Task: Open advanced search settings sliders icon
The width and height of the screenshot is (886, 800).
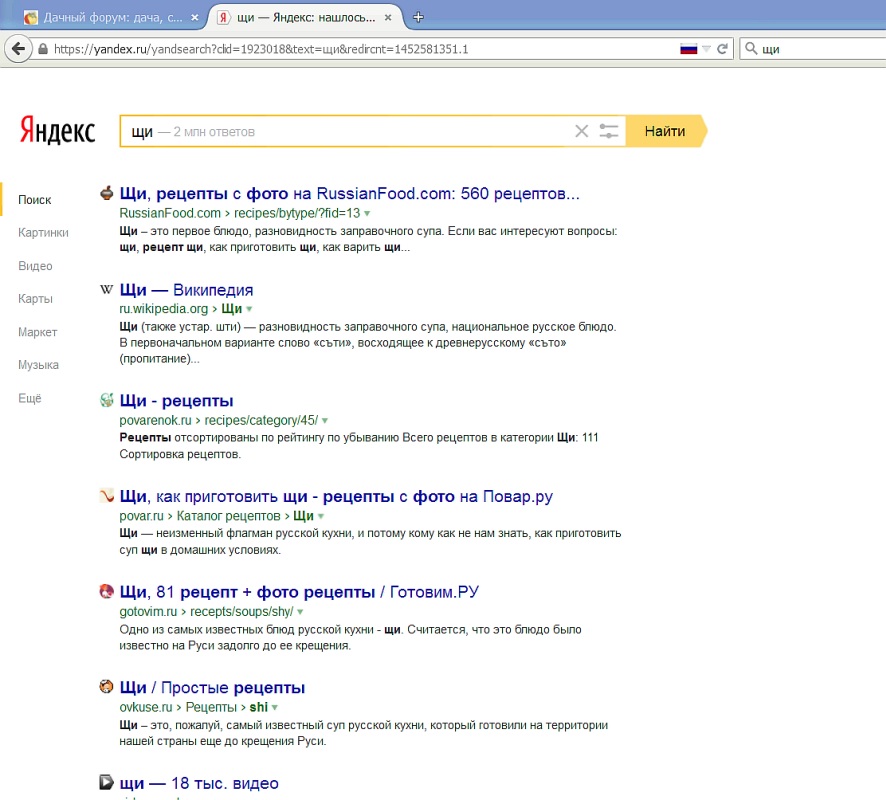Action: click(x=609, y=131)
